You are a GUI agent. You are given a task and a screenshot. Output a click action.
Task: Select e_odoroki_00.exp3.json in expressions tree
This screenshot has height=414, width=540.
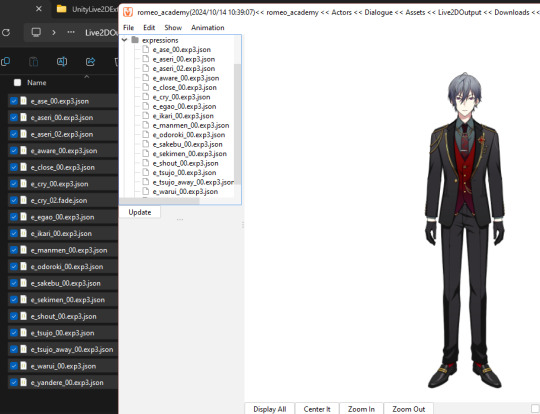point(189,135)
